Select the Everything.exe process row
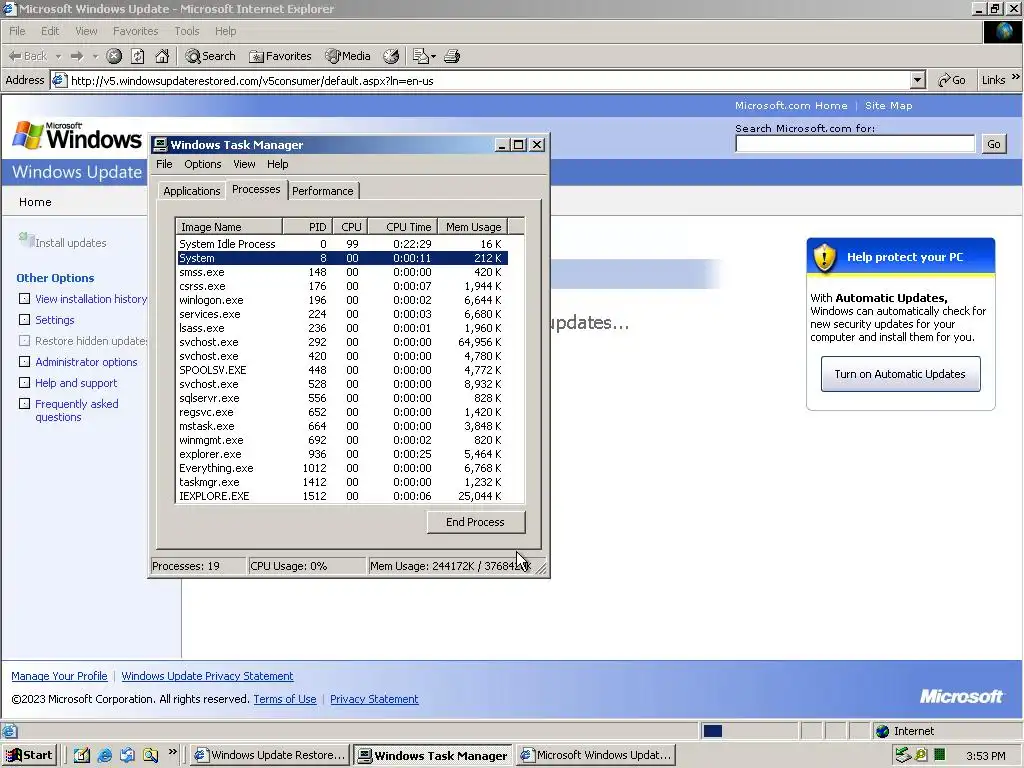 [x=342, y=468]
